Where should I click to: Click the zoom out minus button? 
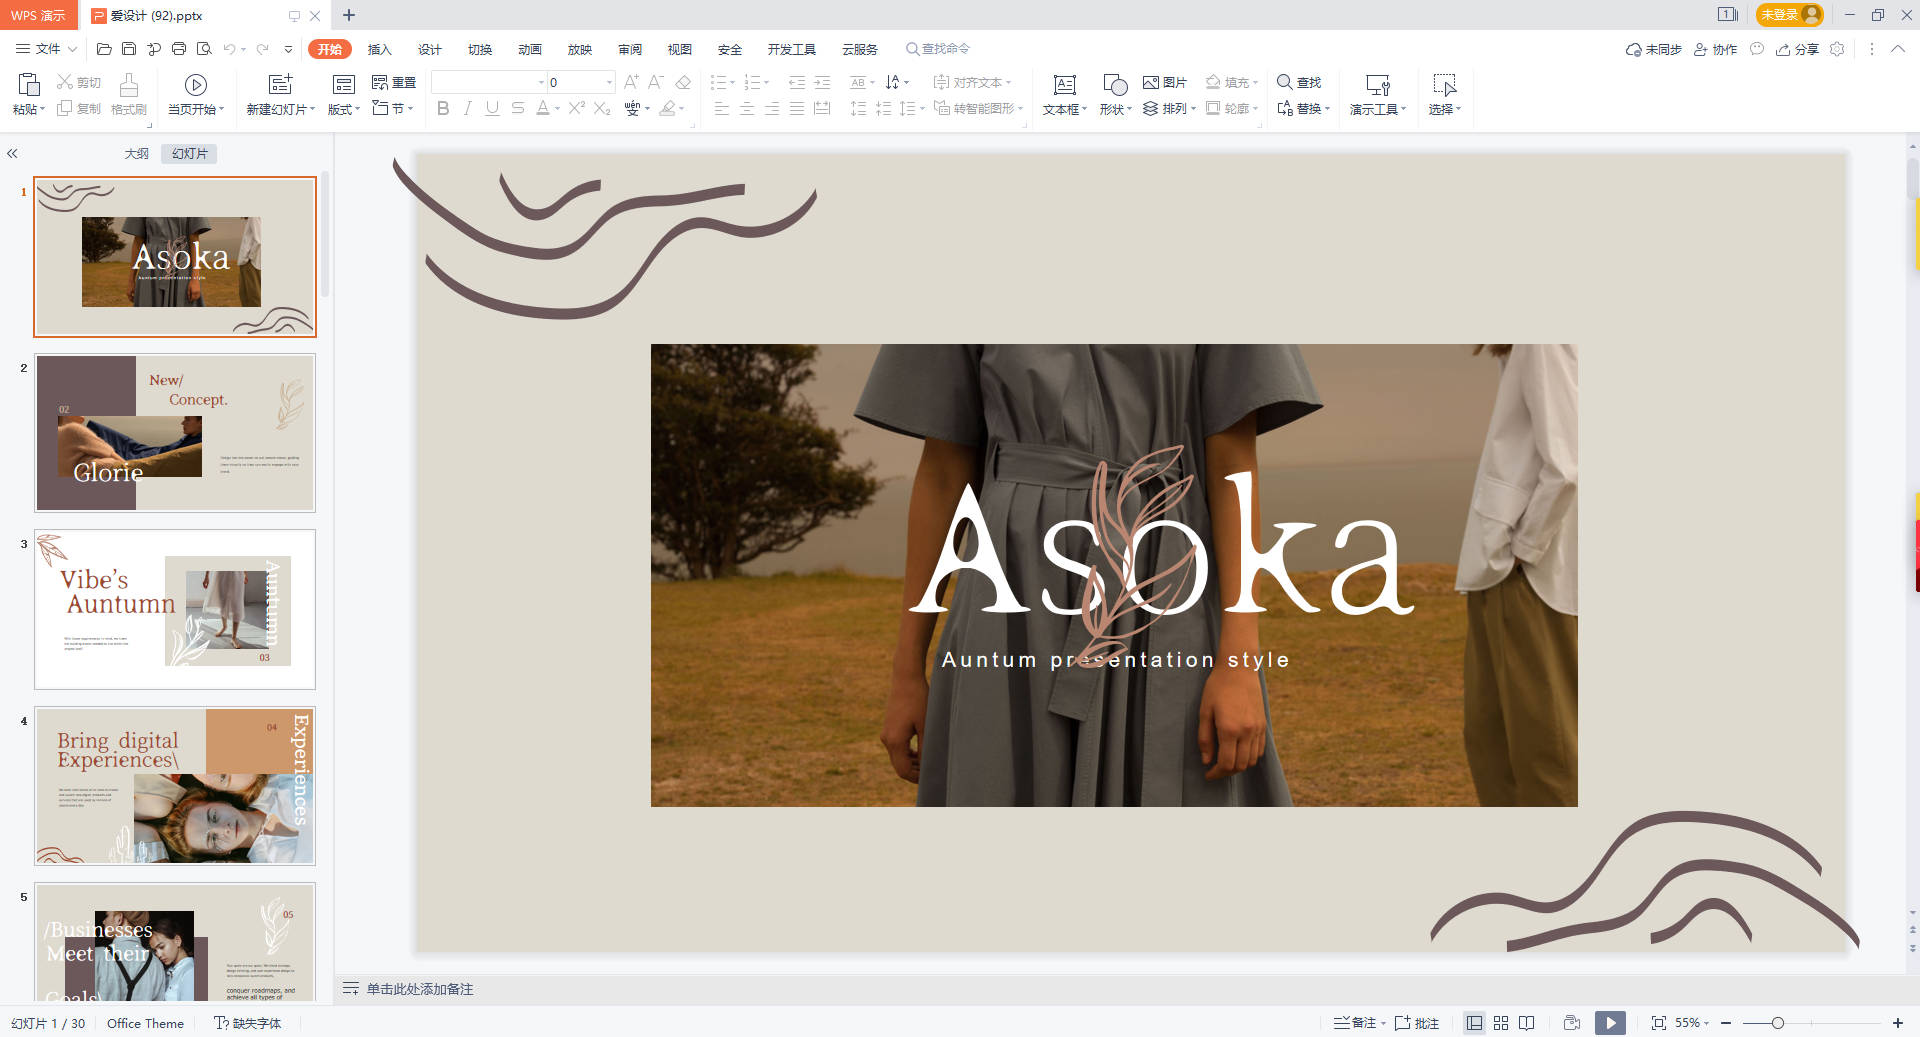[1726, 1023]
